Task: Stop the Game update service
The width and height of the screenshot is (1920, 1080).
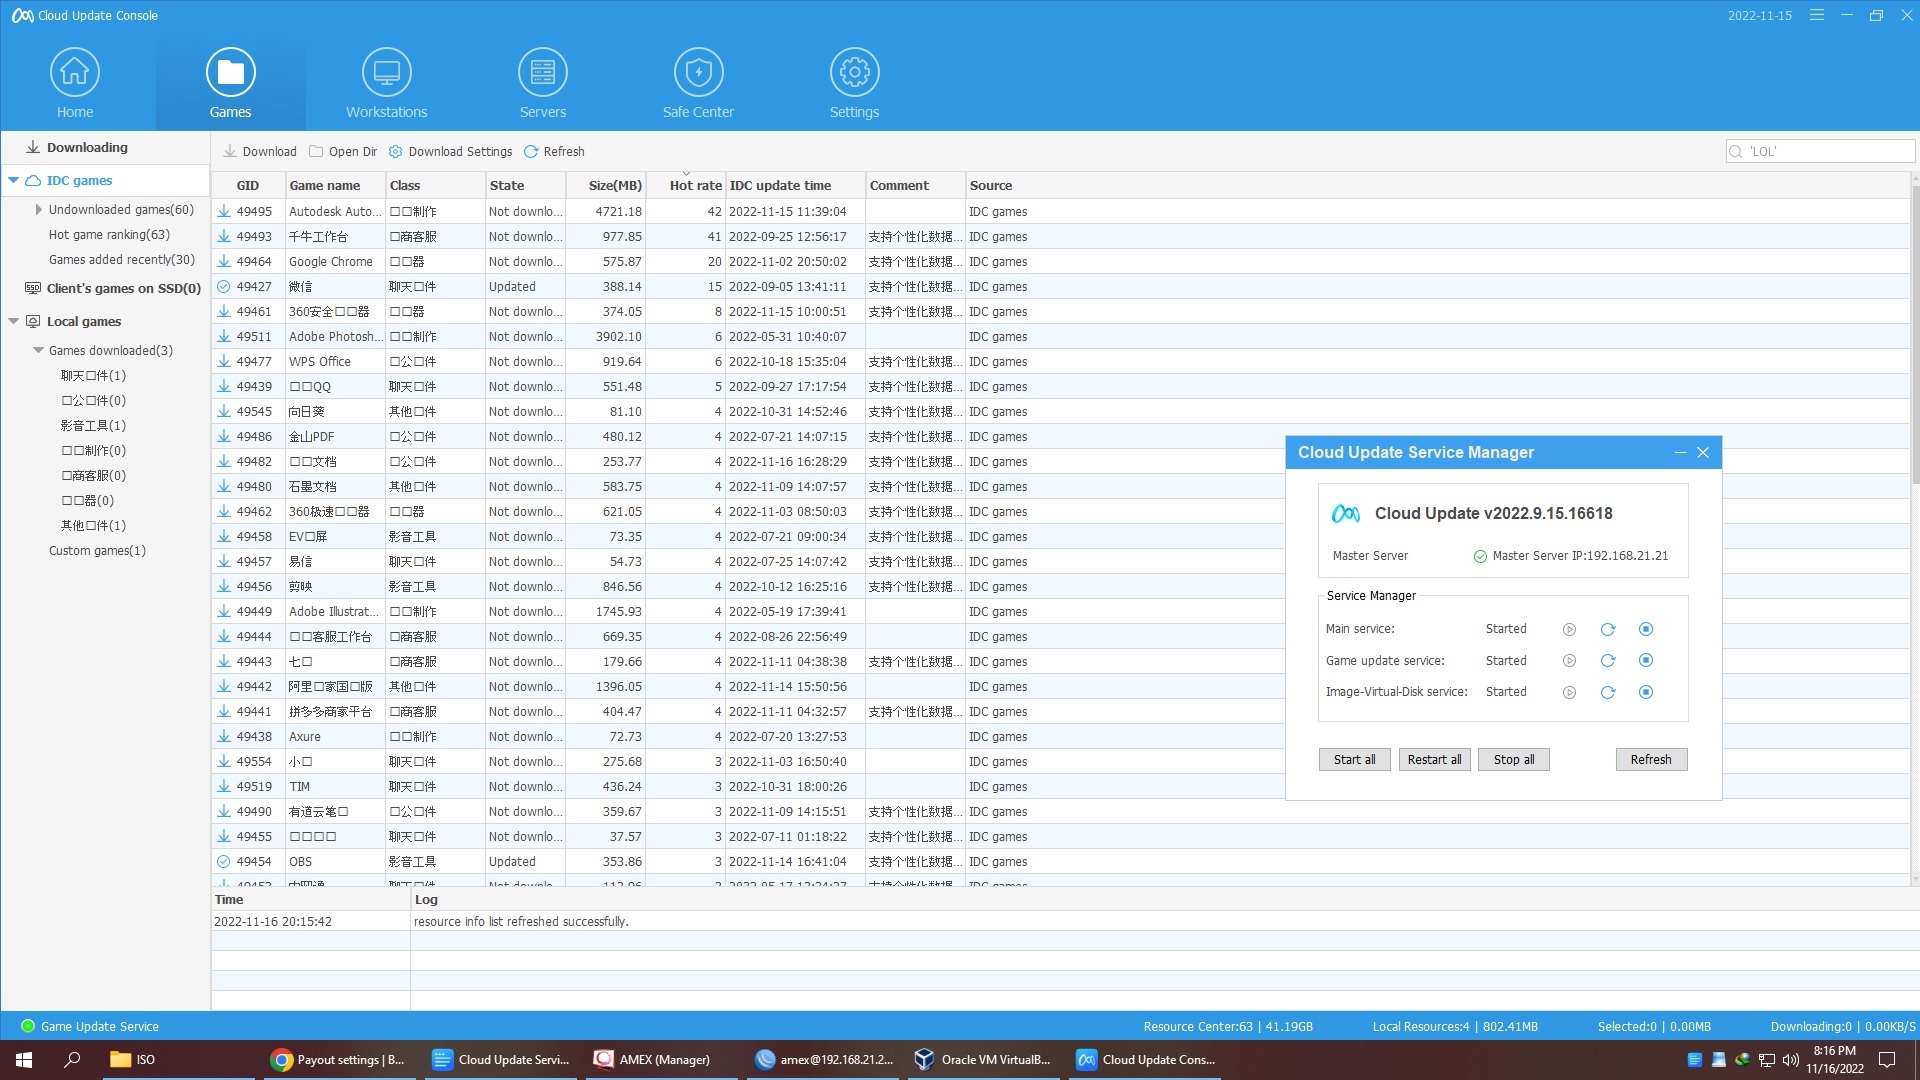Action: (x=1646, y=660)
